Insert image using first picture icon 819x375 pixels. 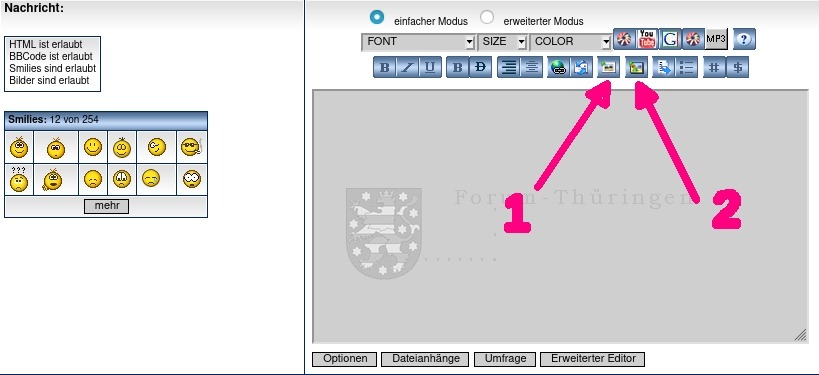(x=608, y=67)
